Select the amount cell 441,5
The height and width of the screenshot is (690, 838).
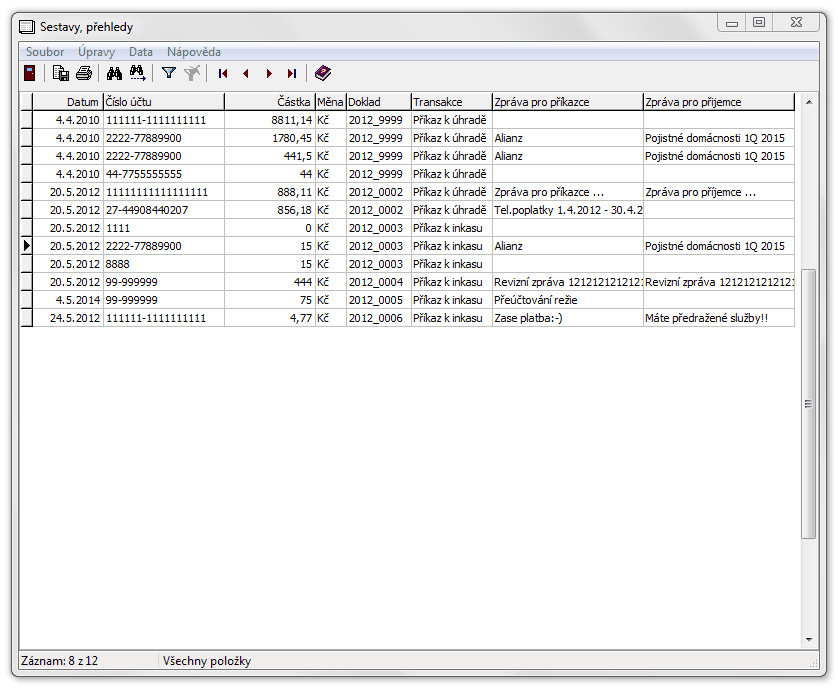[270, 156]
